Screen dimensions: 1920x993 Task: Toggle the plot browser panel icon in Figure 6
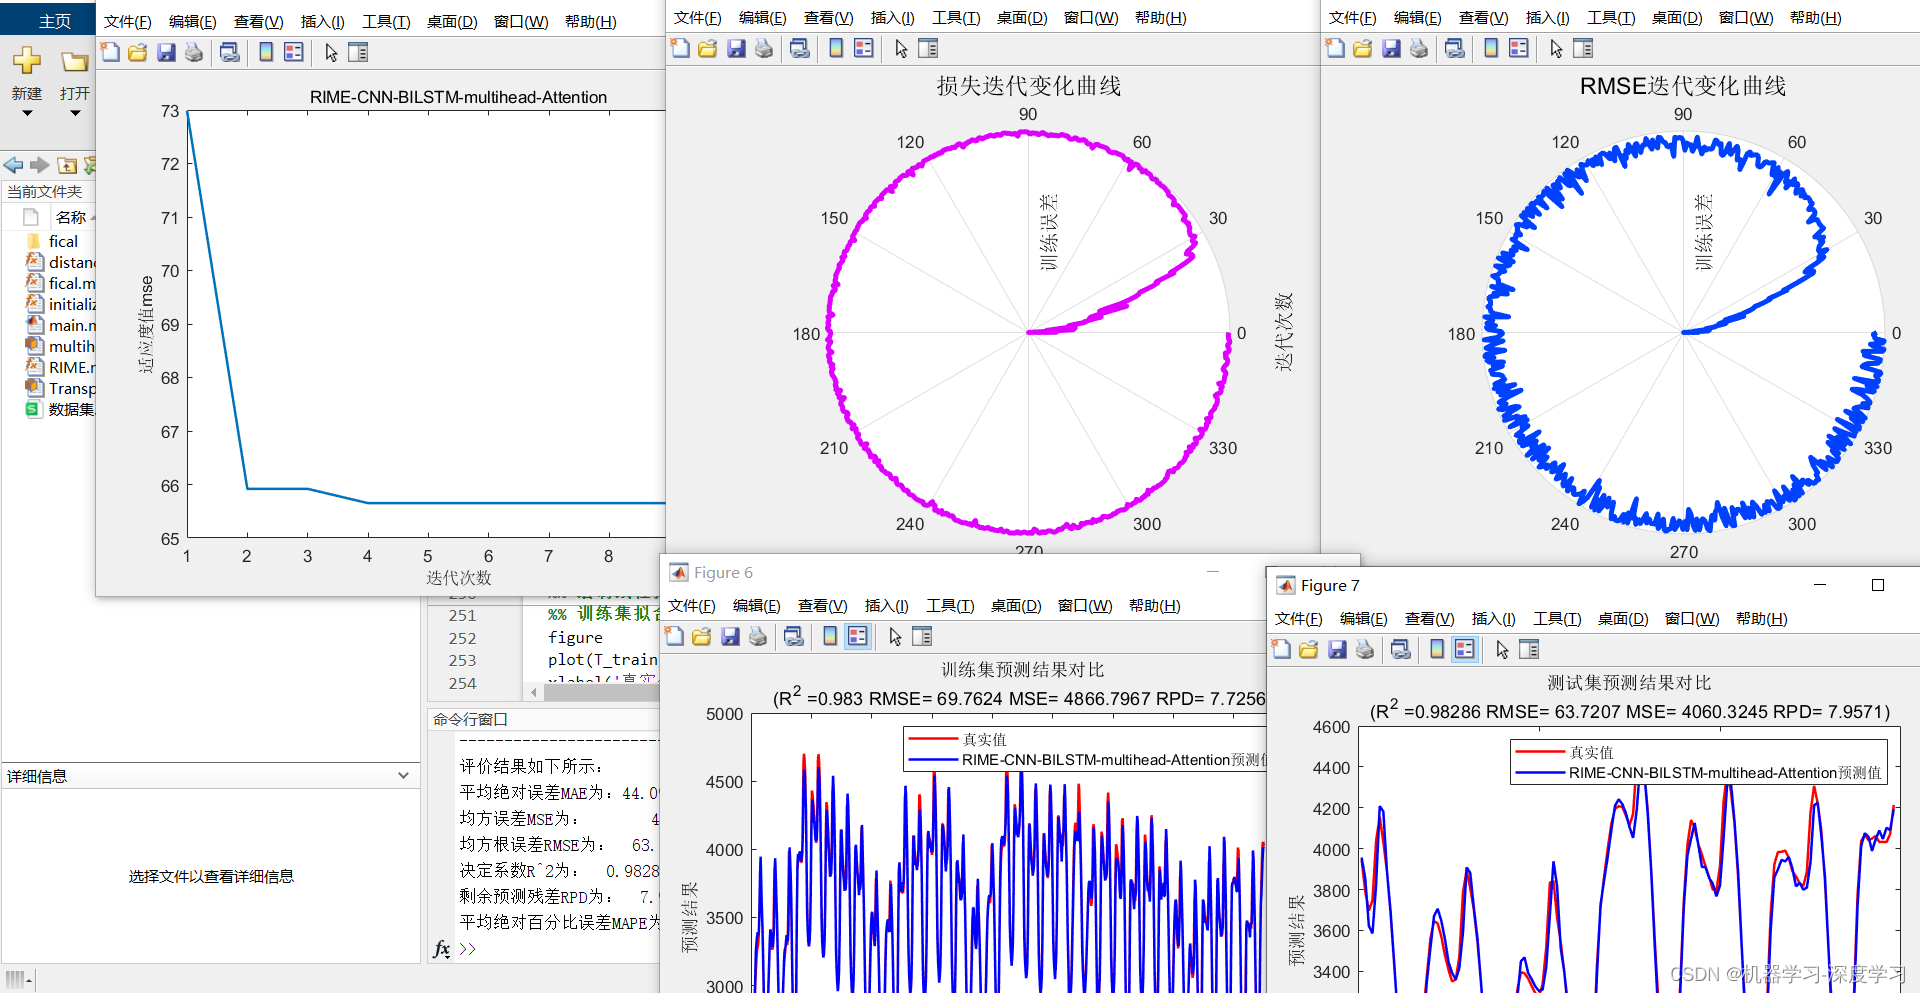pos(921,636)
